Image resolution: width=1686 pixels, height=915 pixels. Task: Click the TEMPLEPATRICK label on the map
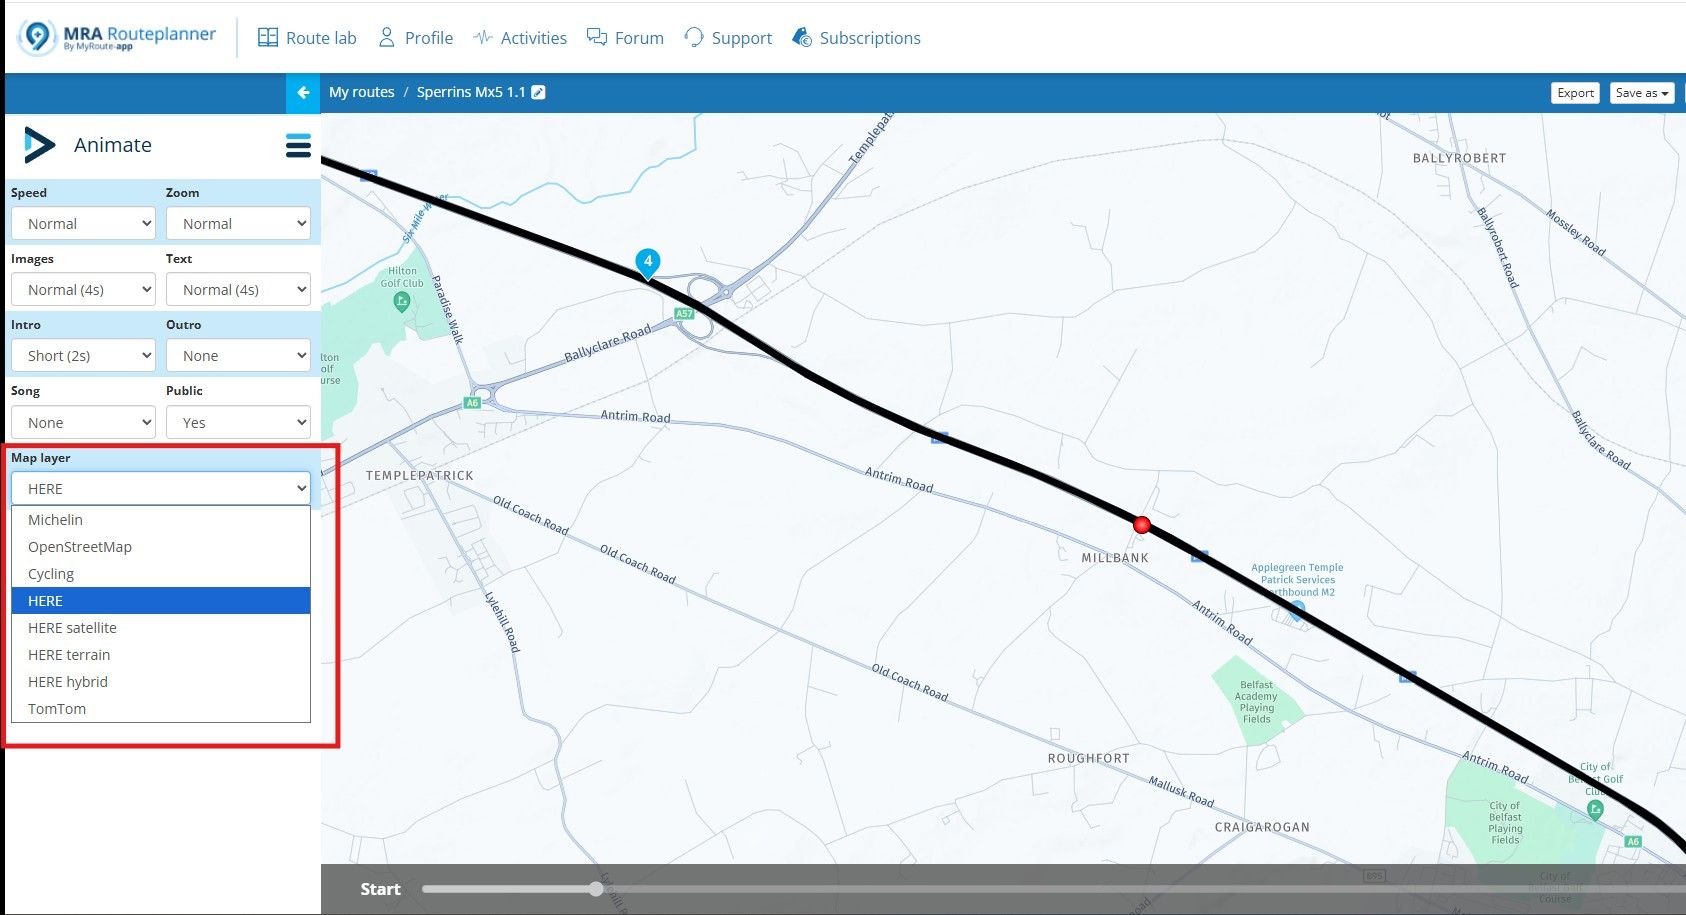[420, 476]
